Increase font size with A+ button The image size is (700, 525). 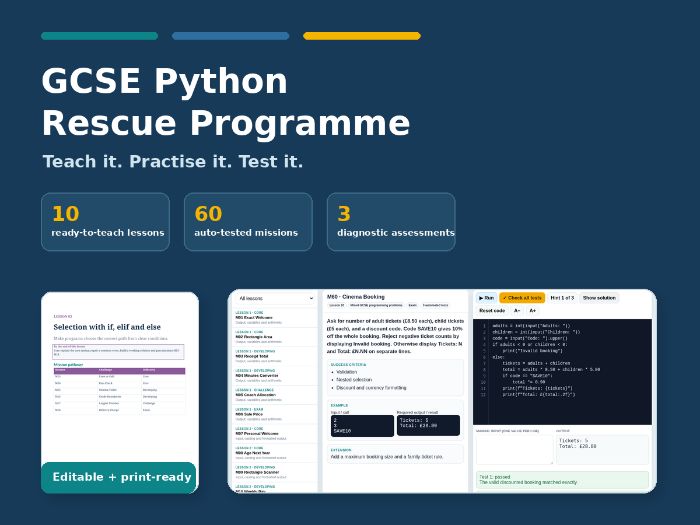pos(533,310)
